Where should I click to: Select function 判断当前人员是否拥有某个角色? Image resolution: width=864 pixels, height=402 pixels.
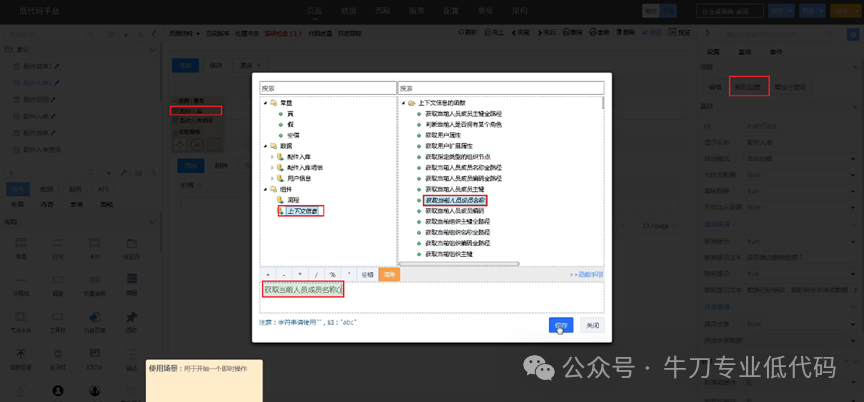[463, 124]
